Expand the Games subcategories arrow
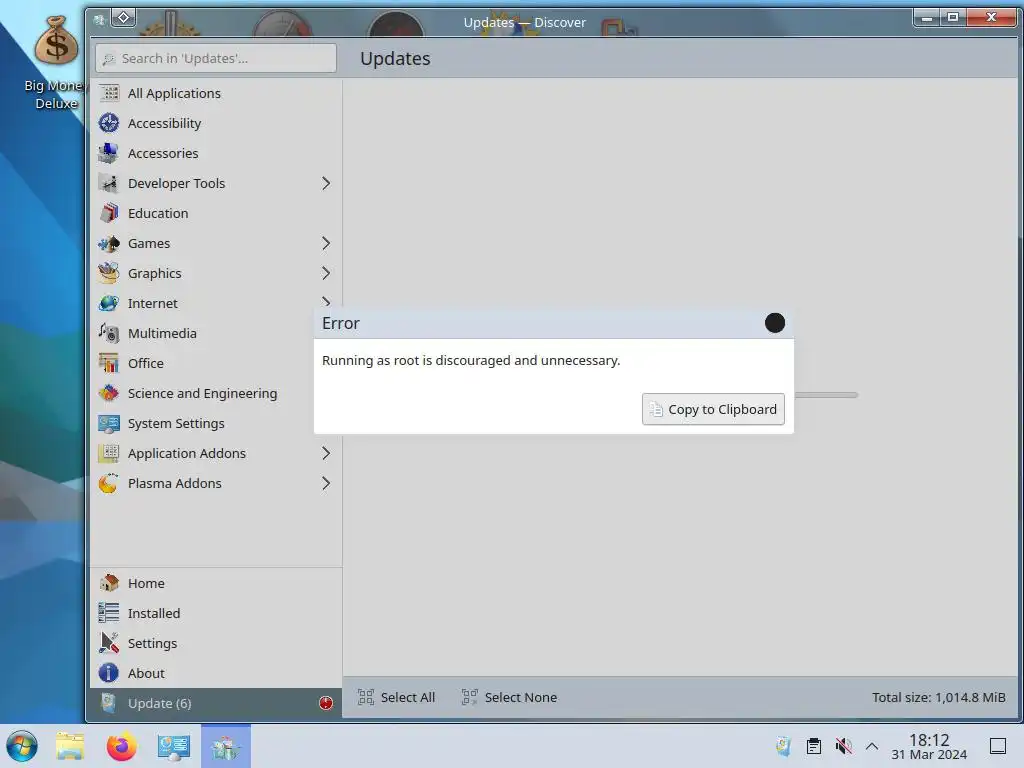 (326, 244)
